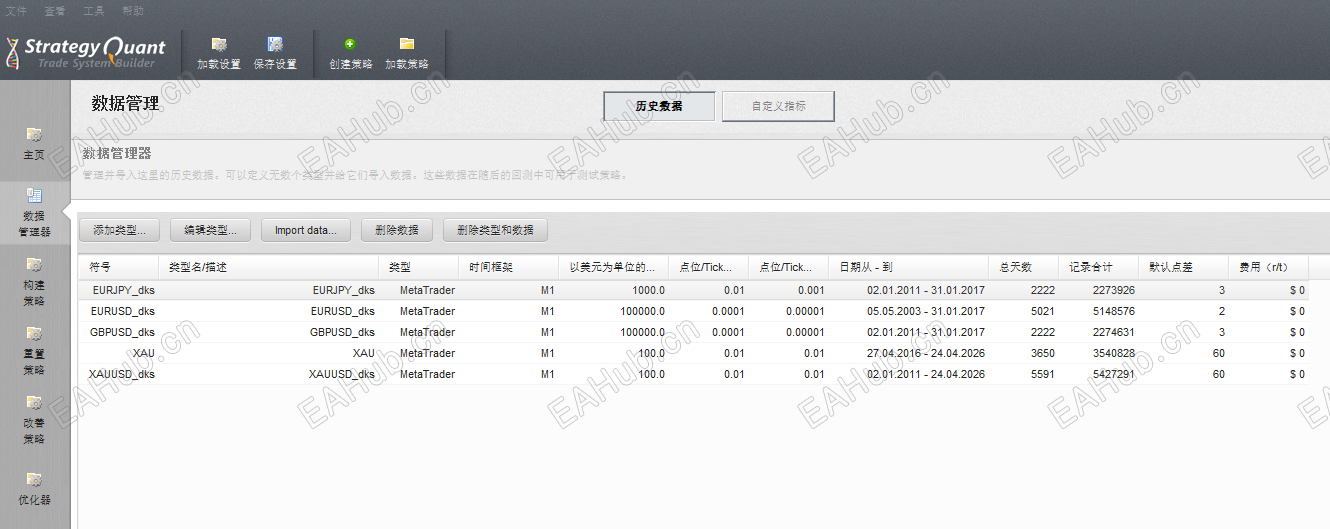Click MetaTrader type in GBPUSD_dks row
Viewport: 1330px width, 529px height.
pos(427,332)
